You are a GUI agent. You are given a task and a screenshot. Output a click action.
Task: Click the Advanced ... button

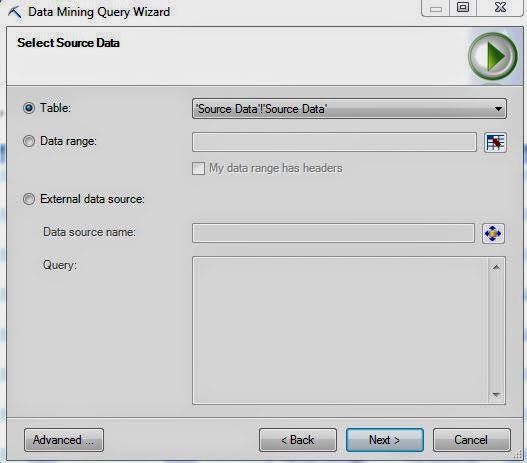click(64, 440)
